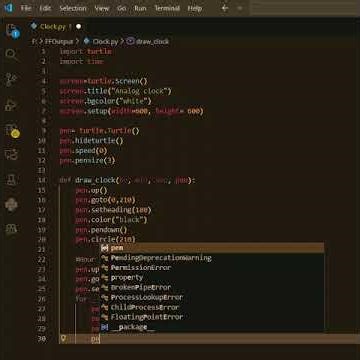Click the 'import turtle' code line

pos(86,52)
